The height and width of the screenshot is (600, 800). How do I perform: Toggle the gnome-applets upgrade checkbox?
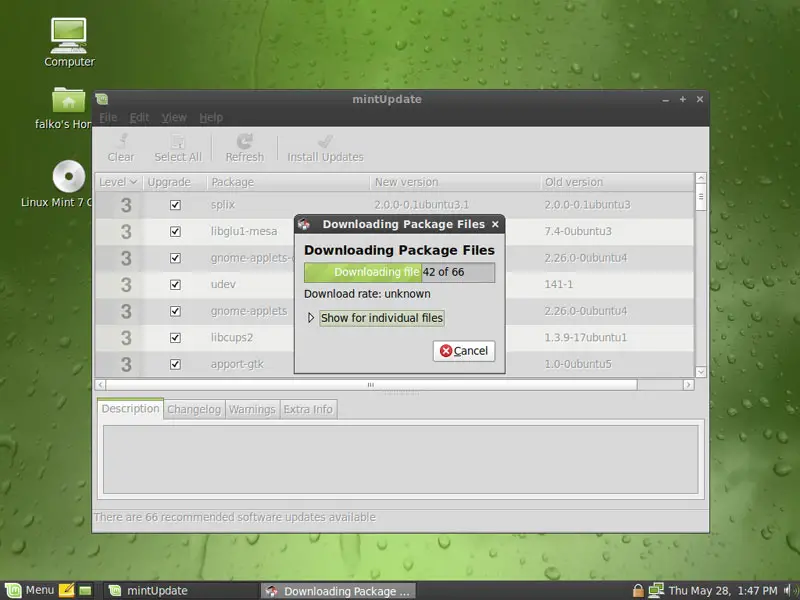(x=175, y=311)
